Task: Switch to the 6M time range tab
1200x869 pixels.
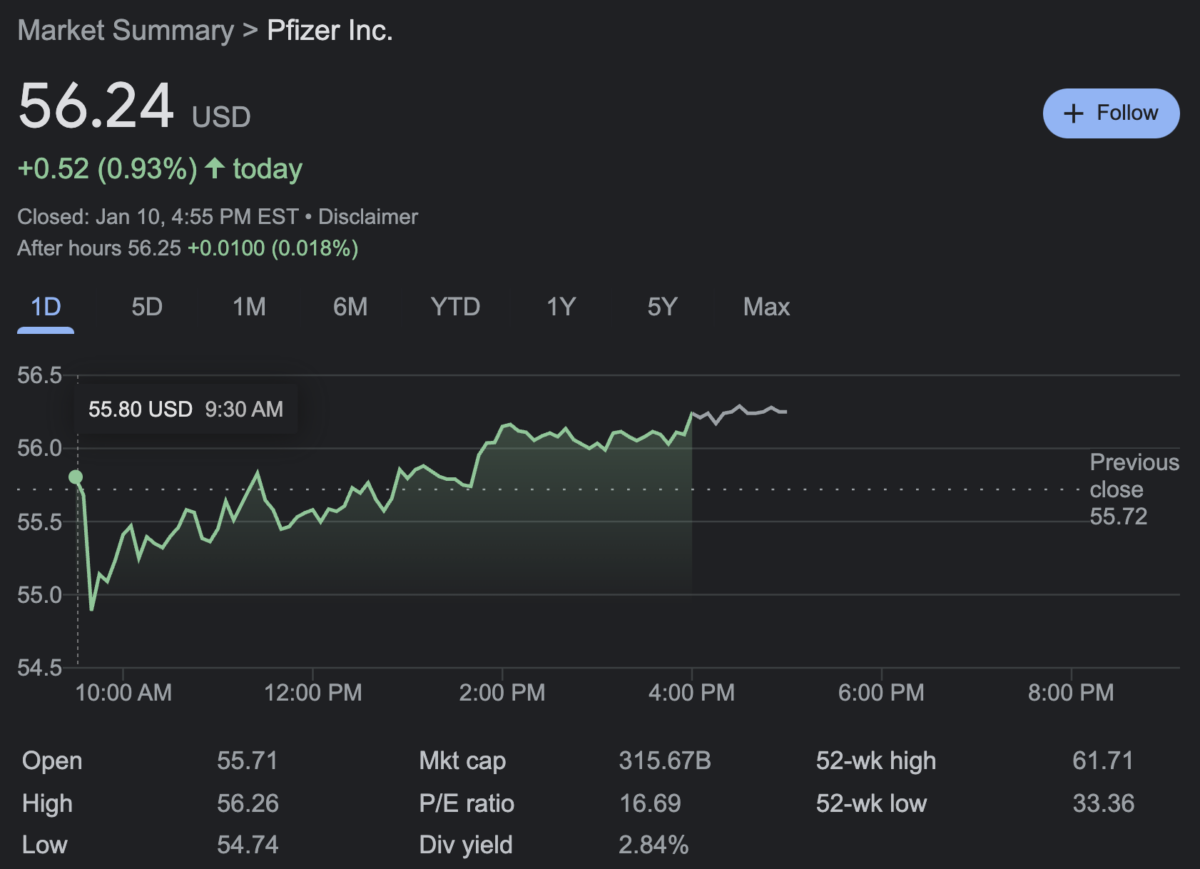Action: click(350, 307)
